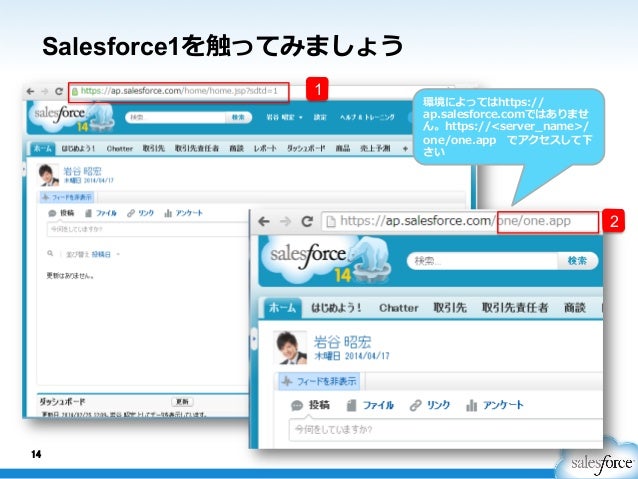
Task: Select 商品 tab in rear window
Action: tap(343, 149)
